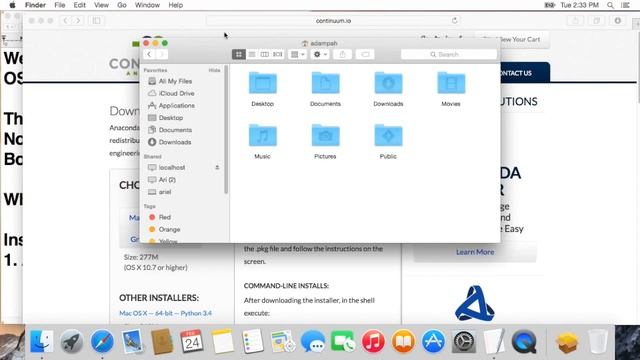Screen dimensions: 640x360
Task: Go back in the Finder window
Action: (149, 54)
